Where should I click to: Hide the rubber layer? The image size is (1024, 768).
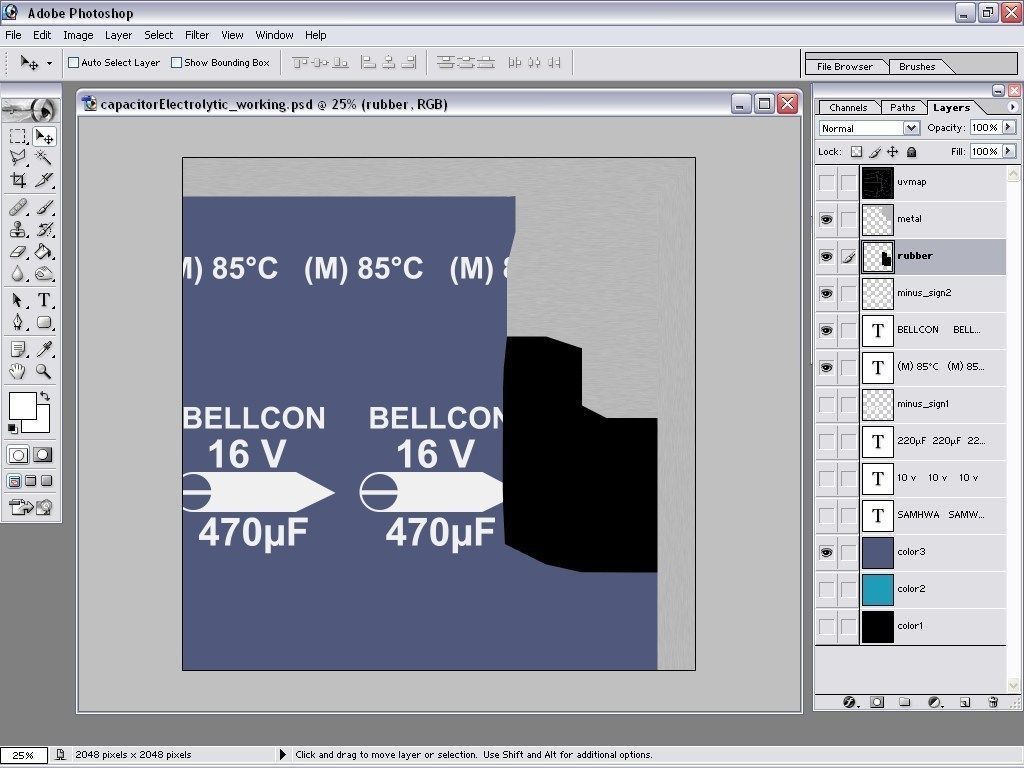826,257
